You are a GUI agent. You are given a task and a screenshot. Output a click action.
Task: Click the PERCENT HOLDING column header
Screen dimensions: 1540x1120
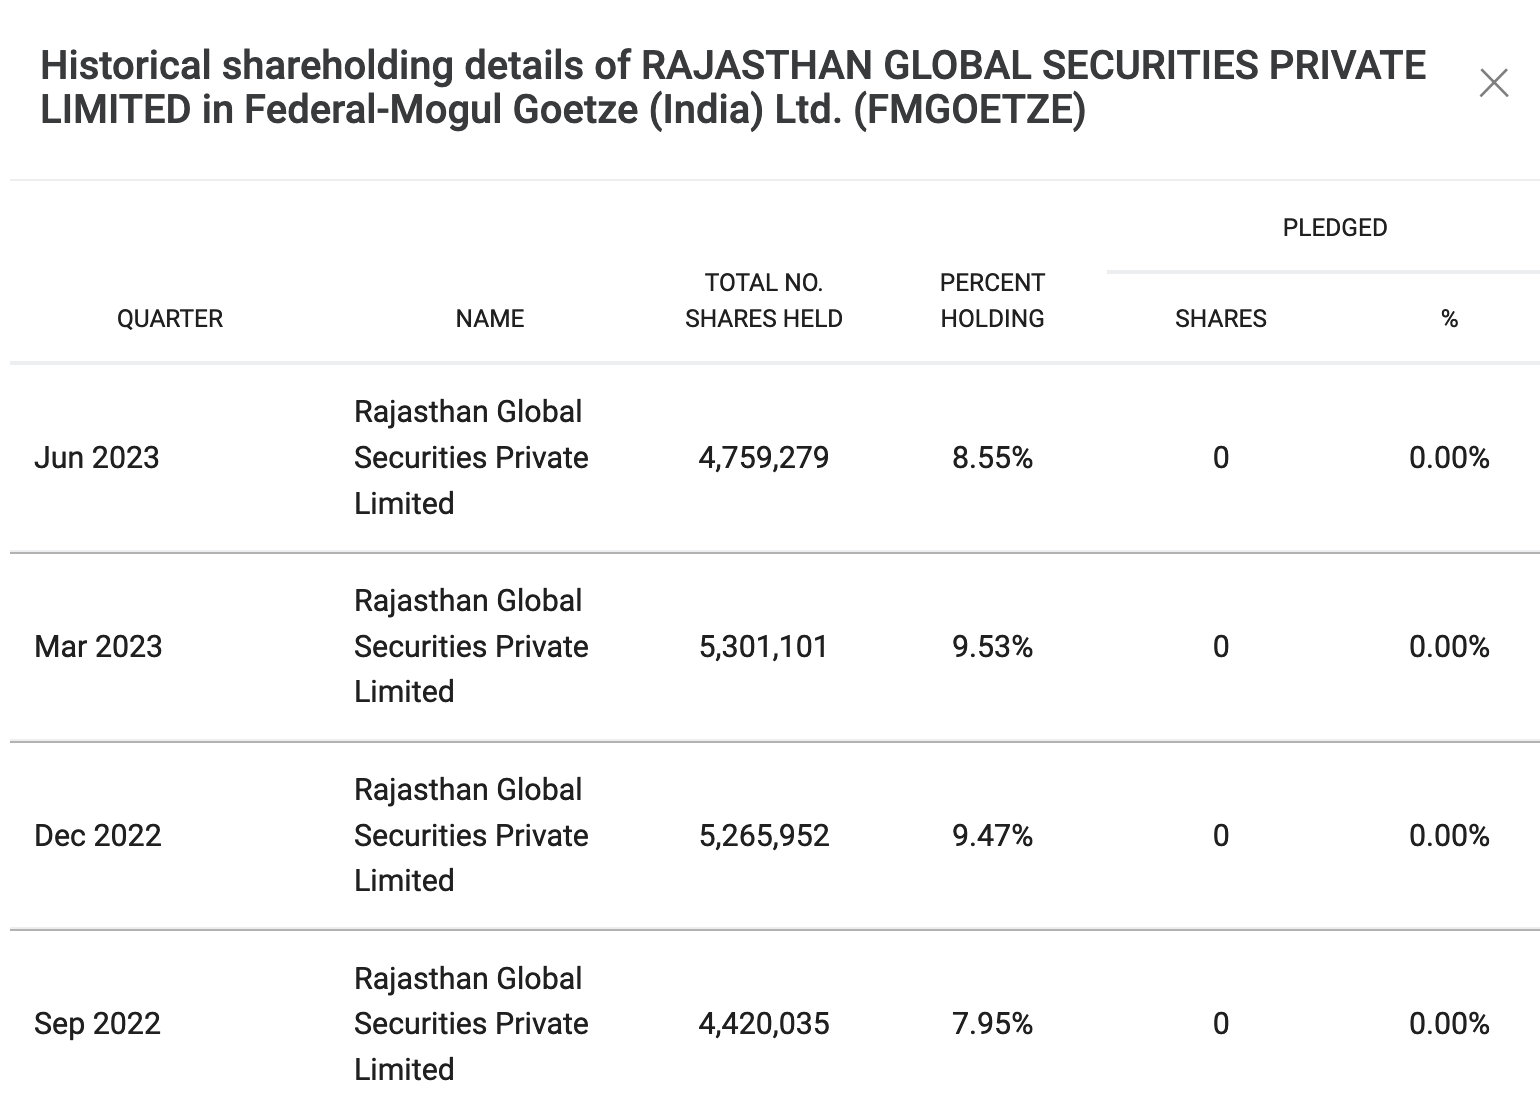992,301
